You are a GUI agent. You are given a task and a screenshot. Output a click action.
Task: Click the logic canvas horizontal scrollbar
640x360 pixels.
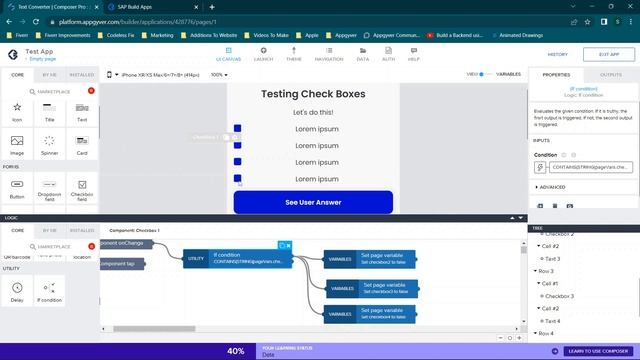(154, 329)
